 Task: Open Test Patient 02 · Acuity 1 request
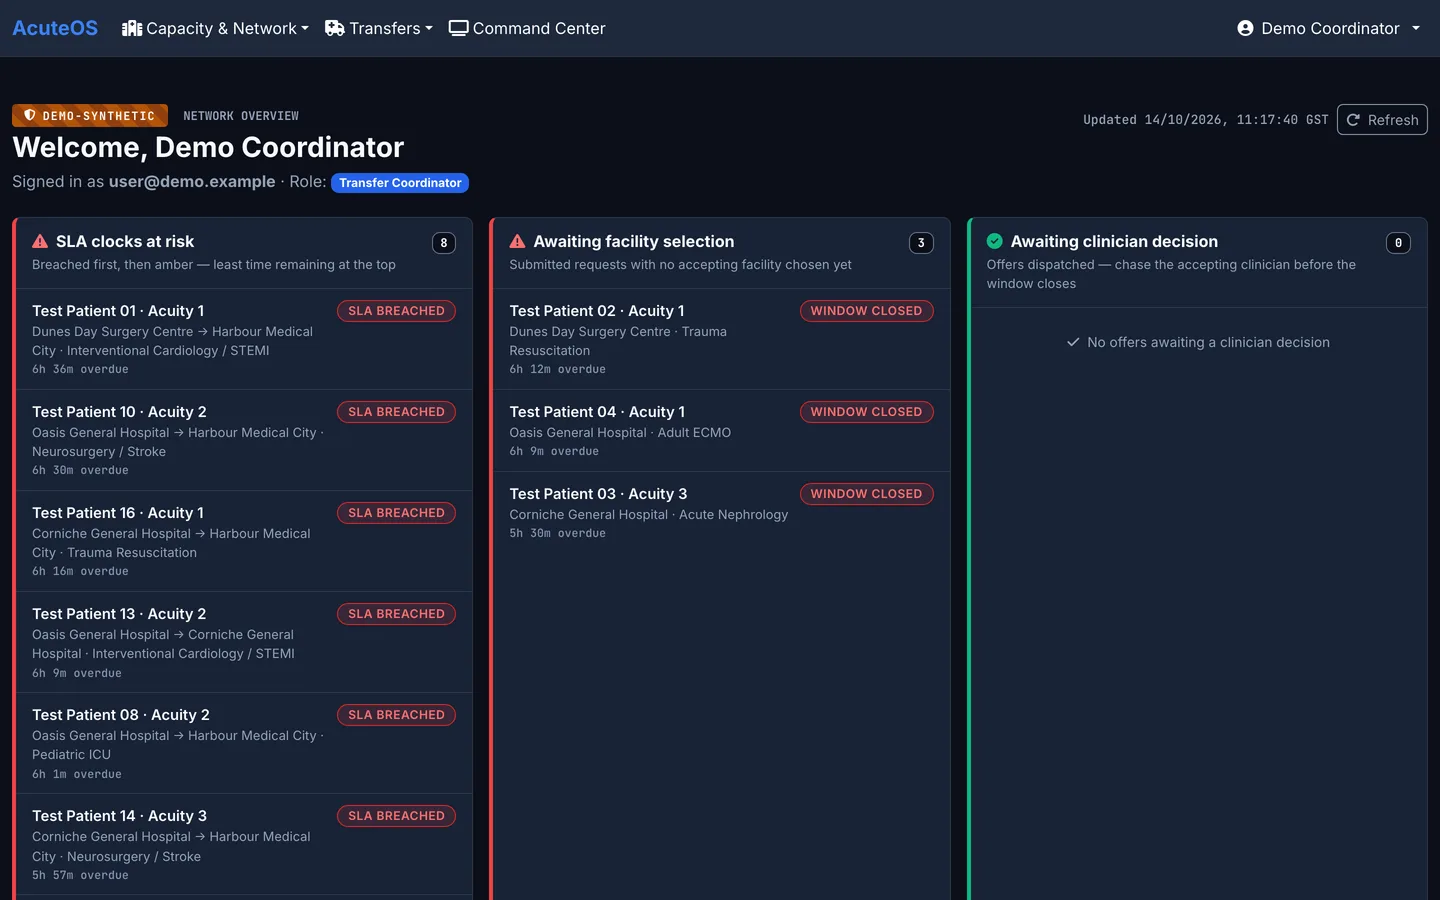point(722,339)
